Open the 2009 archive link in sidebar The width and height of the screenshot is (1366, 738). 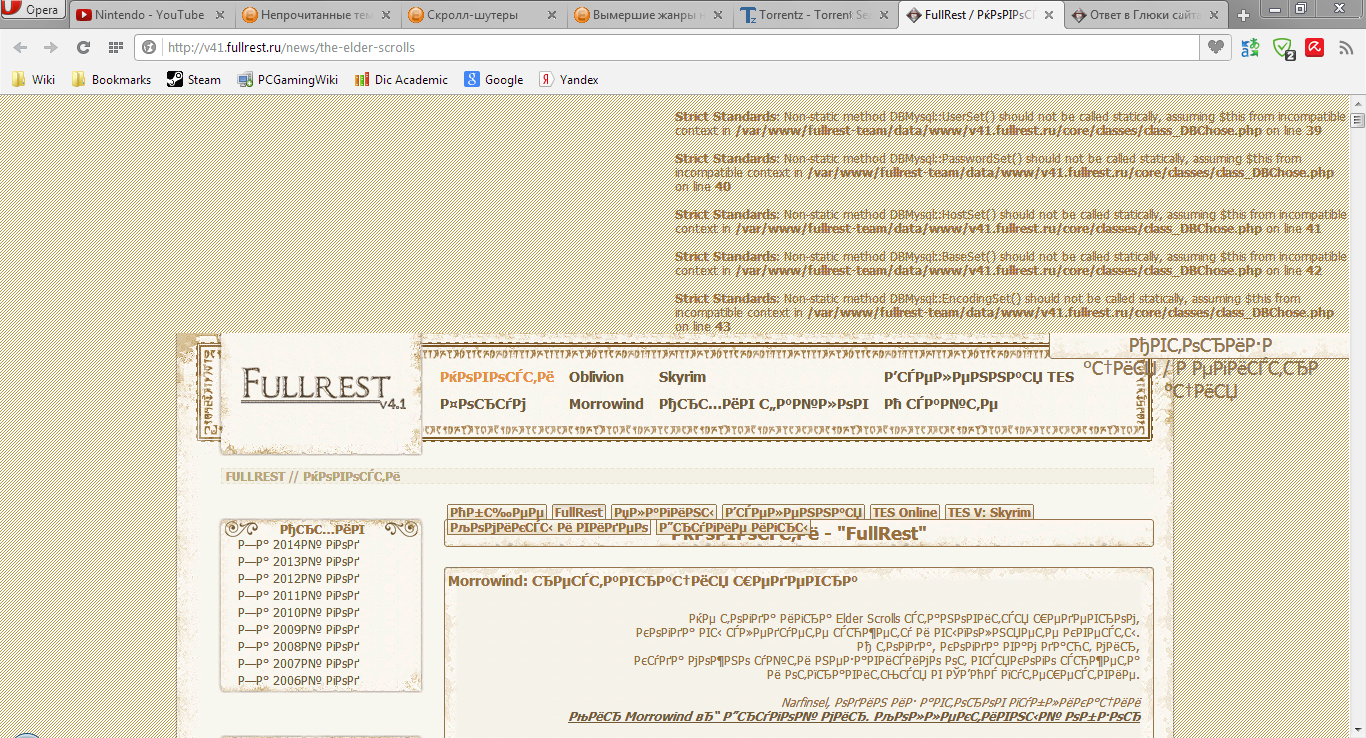click(x=298, y=630)
